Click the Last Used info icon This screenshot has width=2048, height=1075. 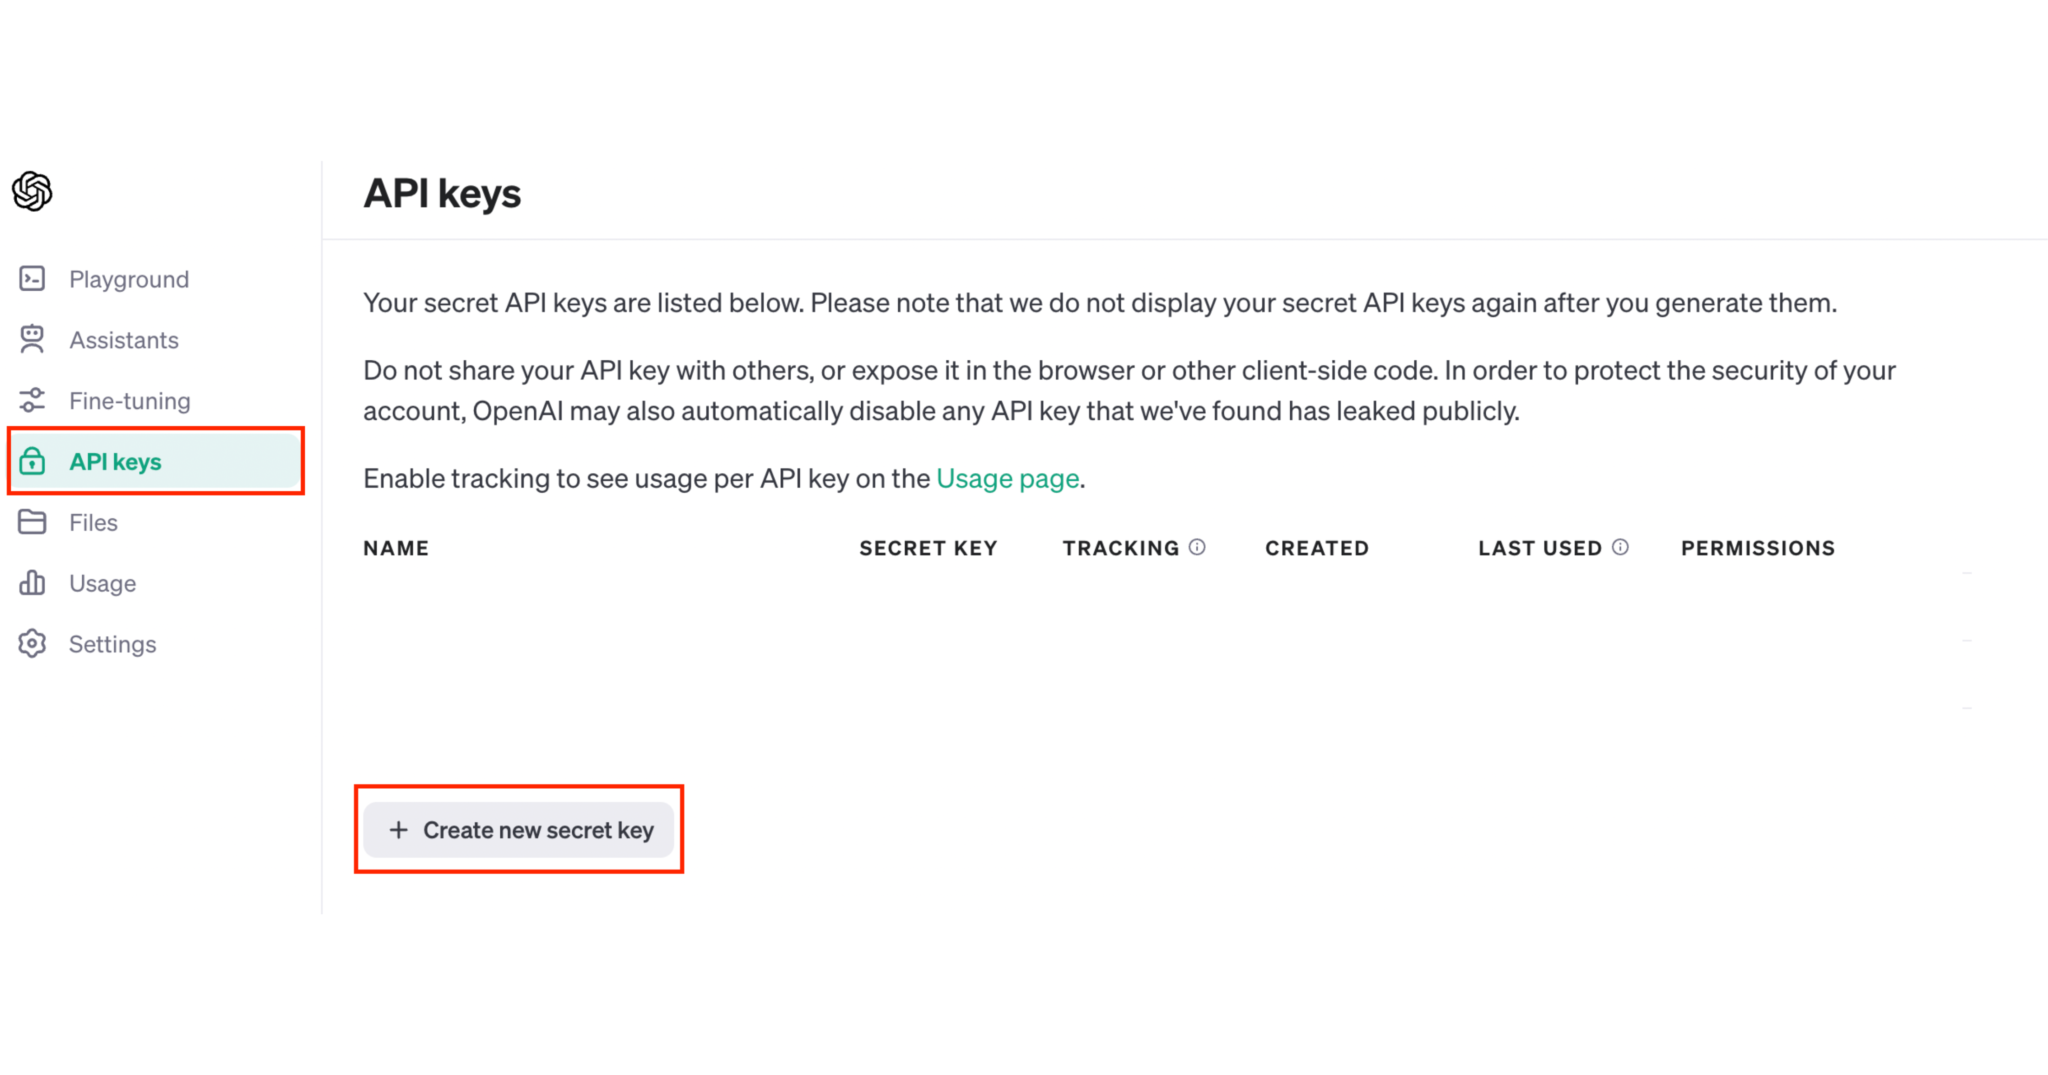[x=1620, y=547]
